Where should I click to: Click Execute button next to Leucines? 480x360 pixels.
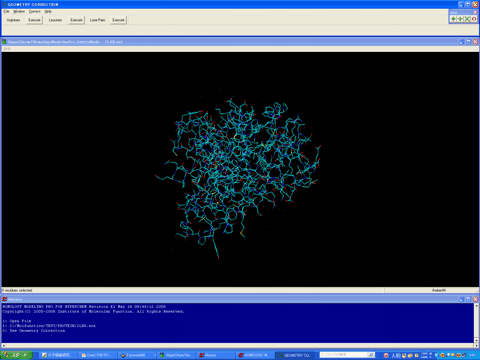click(76, 20)
